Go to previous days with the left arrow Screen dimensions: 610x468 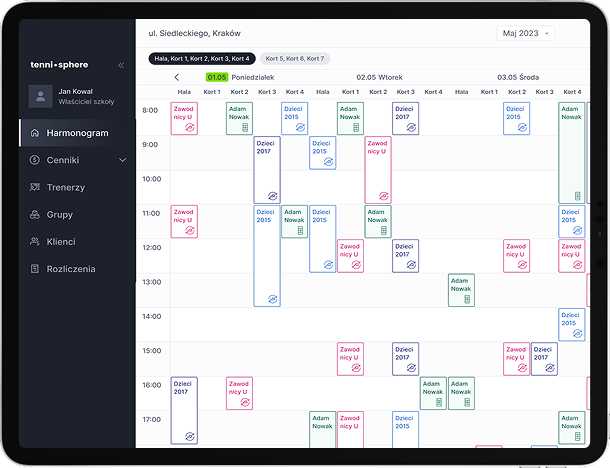[177, 77]
